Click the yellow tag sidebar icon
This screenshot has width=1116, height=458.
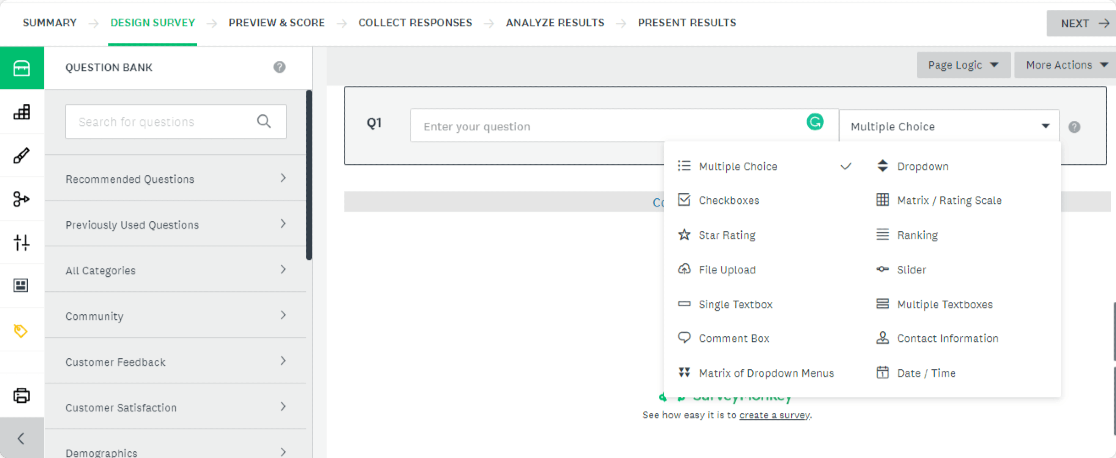[x=21, y=330]
